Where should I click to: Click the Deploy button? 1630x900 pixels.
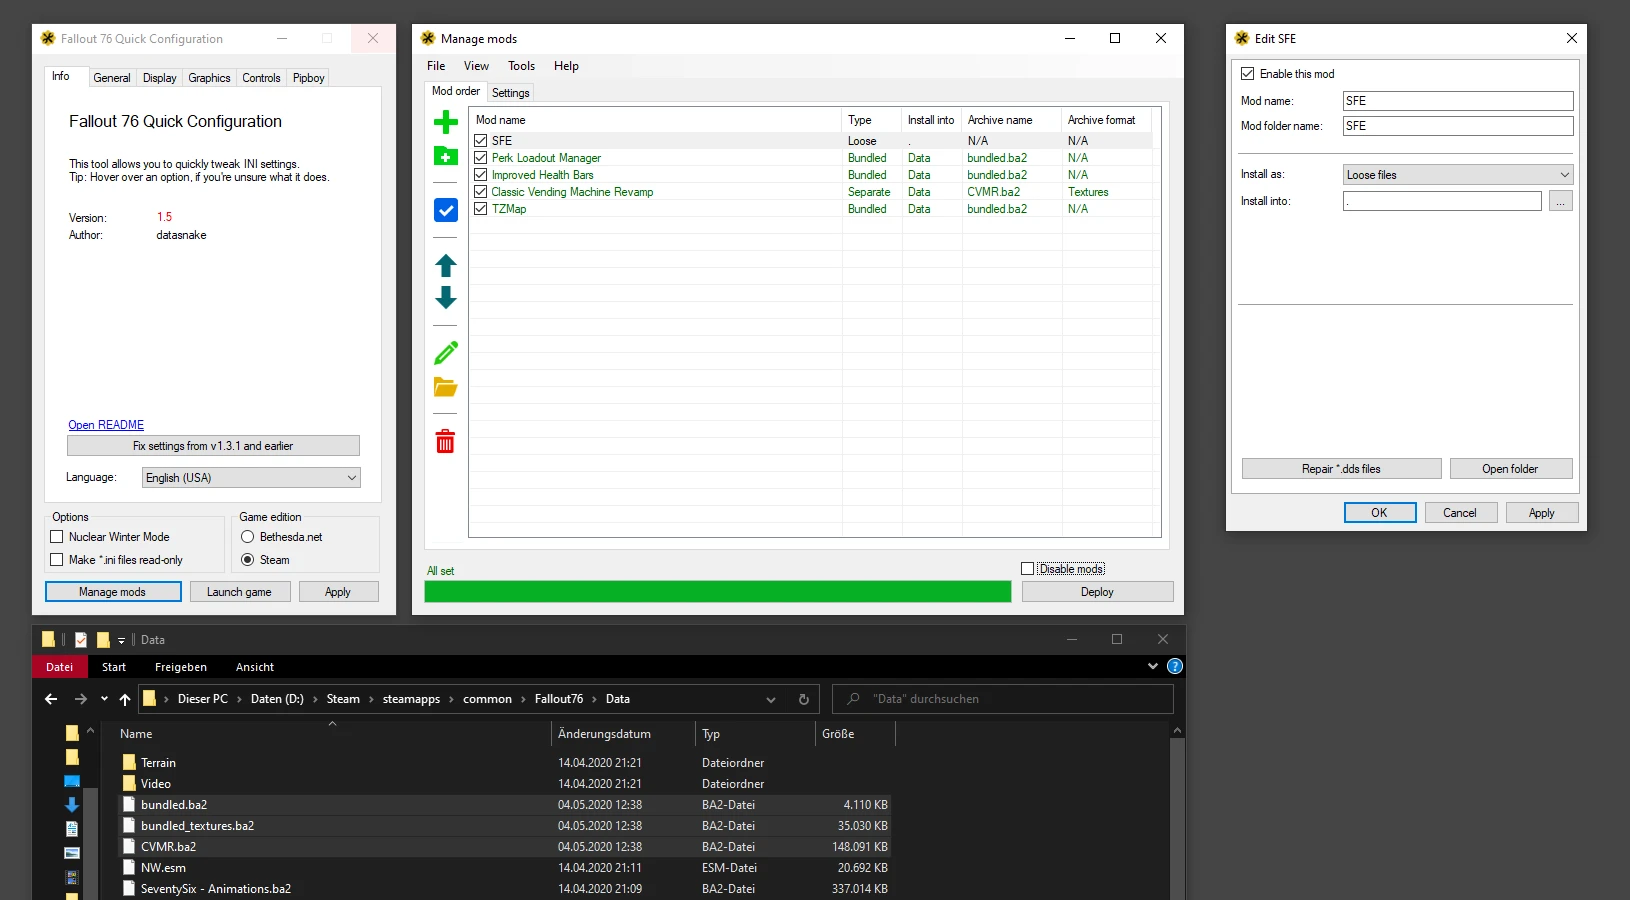(x=1097, y=592)
